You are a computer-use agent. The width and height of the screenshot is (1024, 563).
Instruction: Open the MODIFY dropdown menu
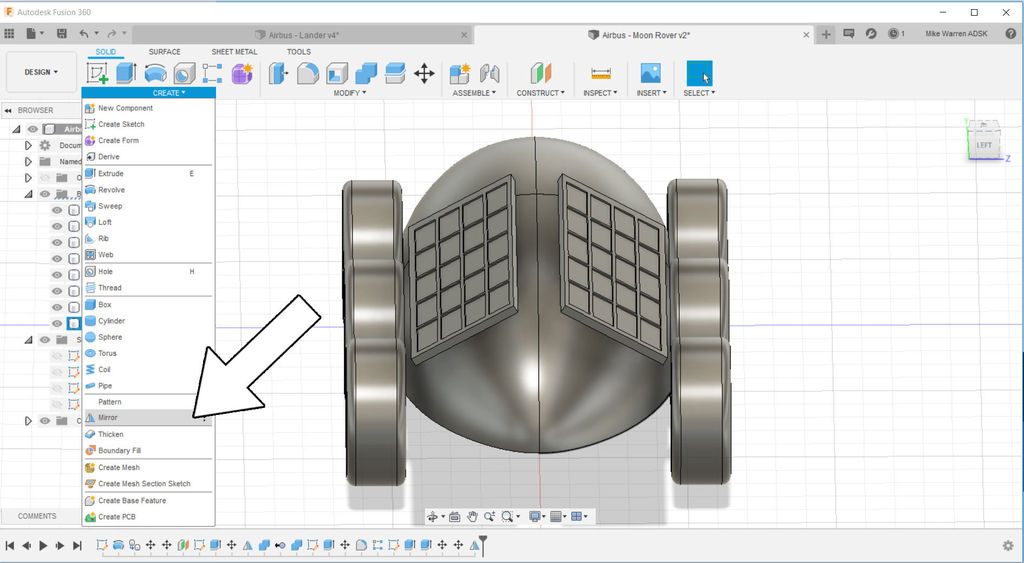click(349, 93)
